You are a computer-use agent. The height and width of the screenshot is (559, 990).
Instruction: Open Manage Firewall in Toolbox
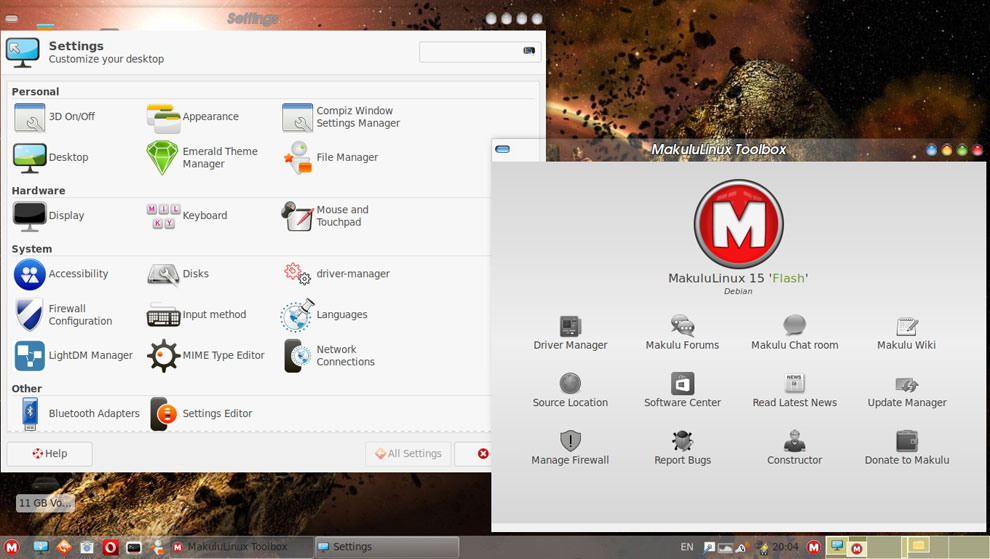[570, 448]
